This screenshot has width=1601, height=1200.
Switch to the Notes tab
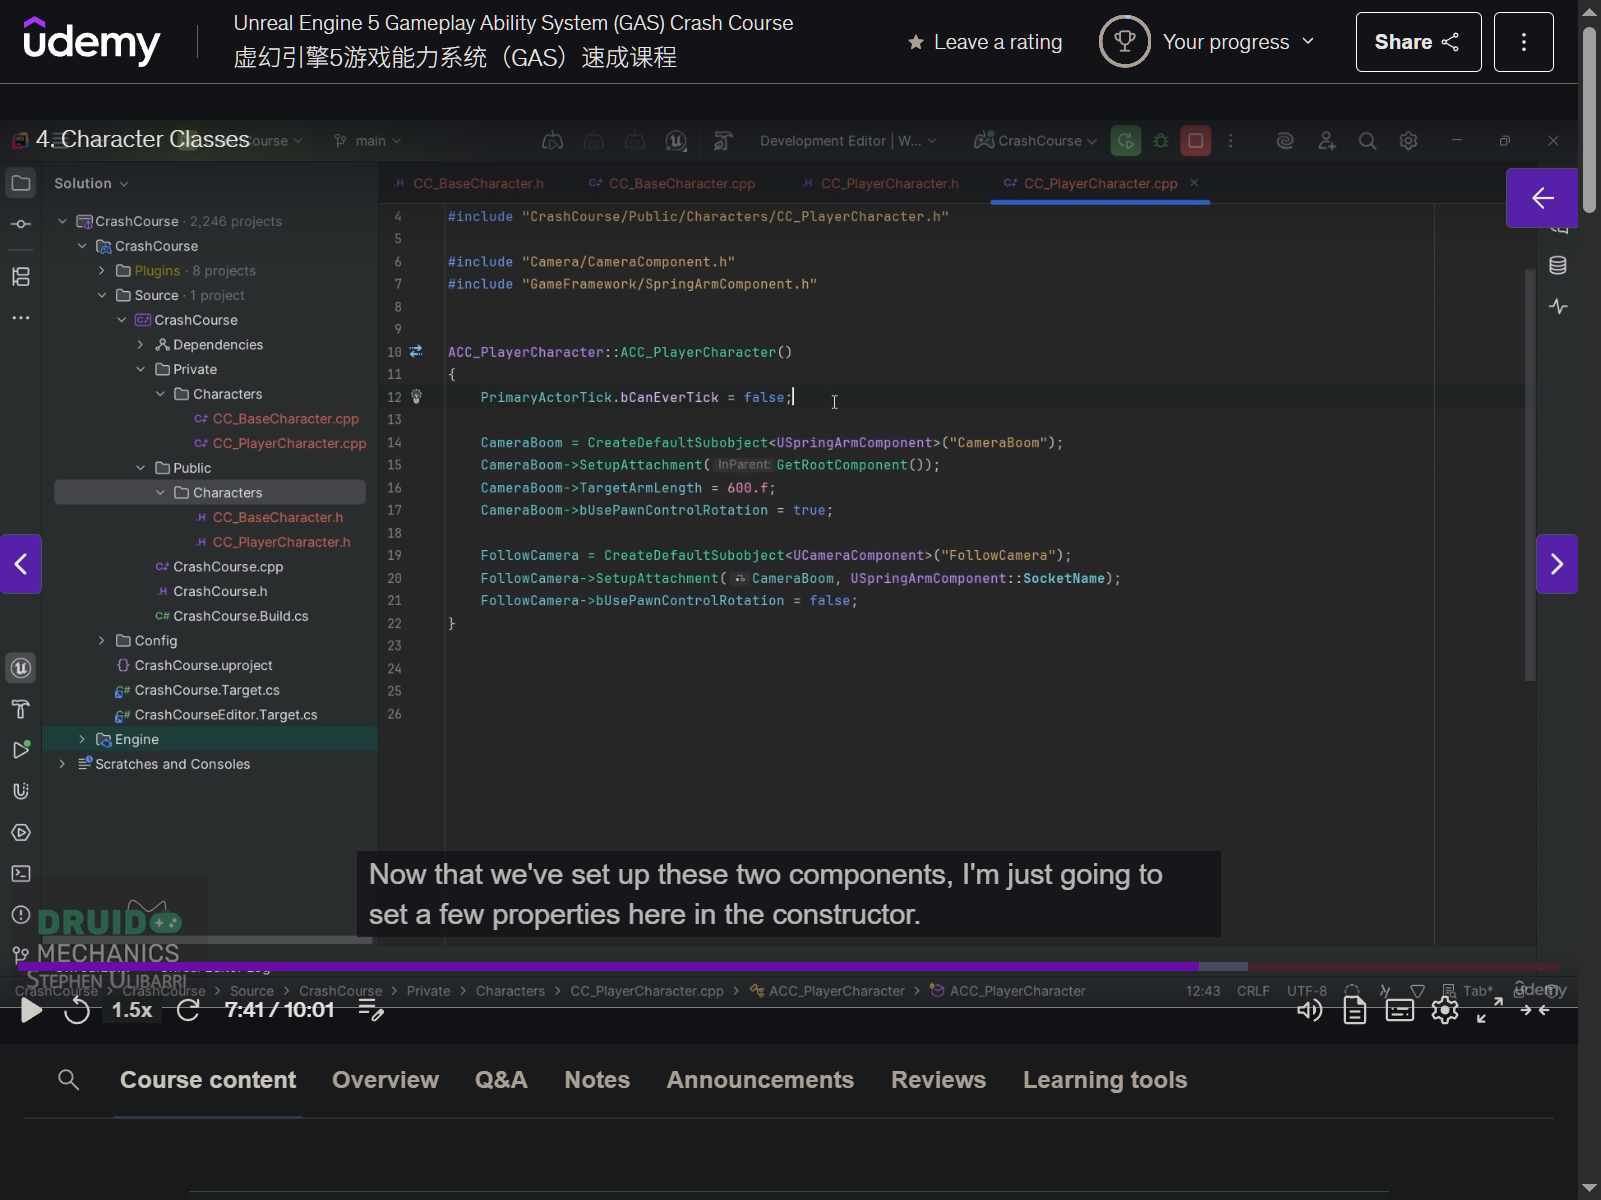pos(597,1080)
